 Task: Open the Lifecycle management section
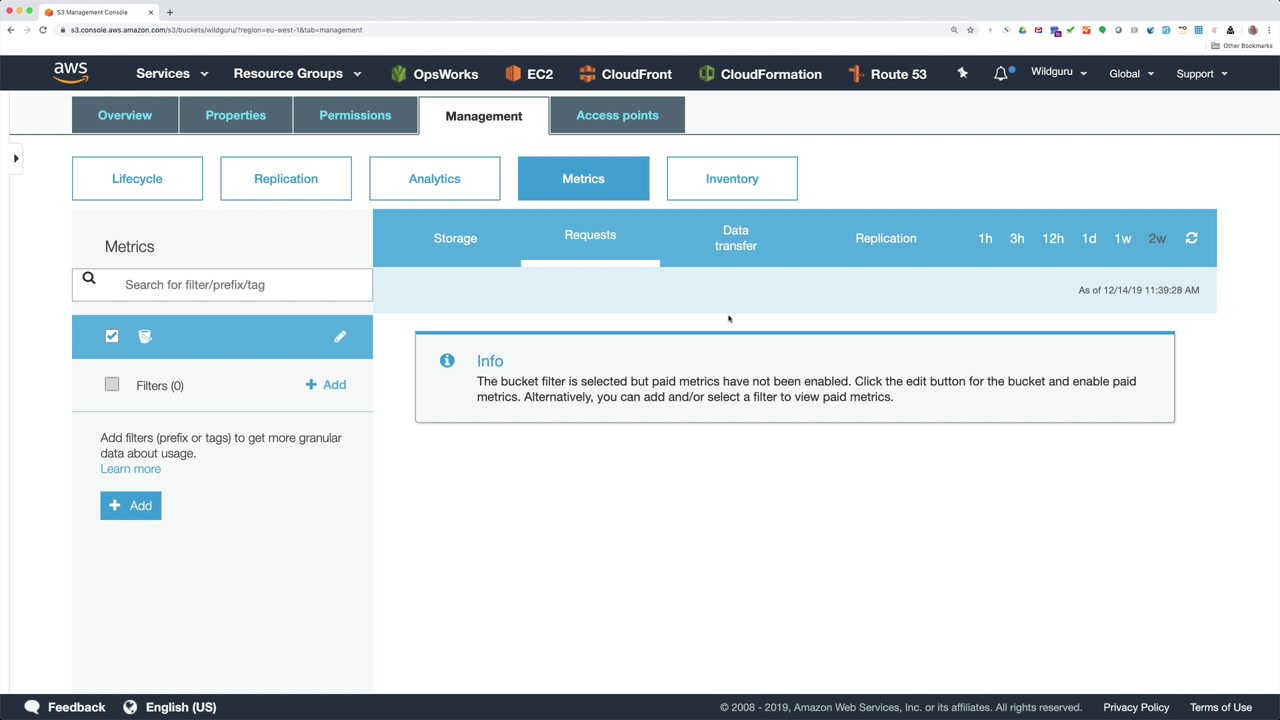(137, 179)
